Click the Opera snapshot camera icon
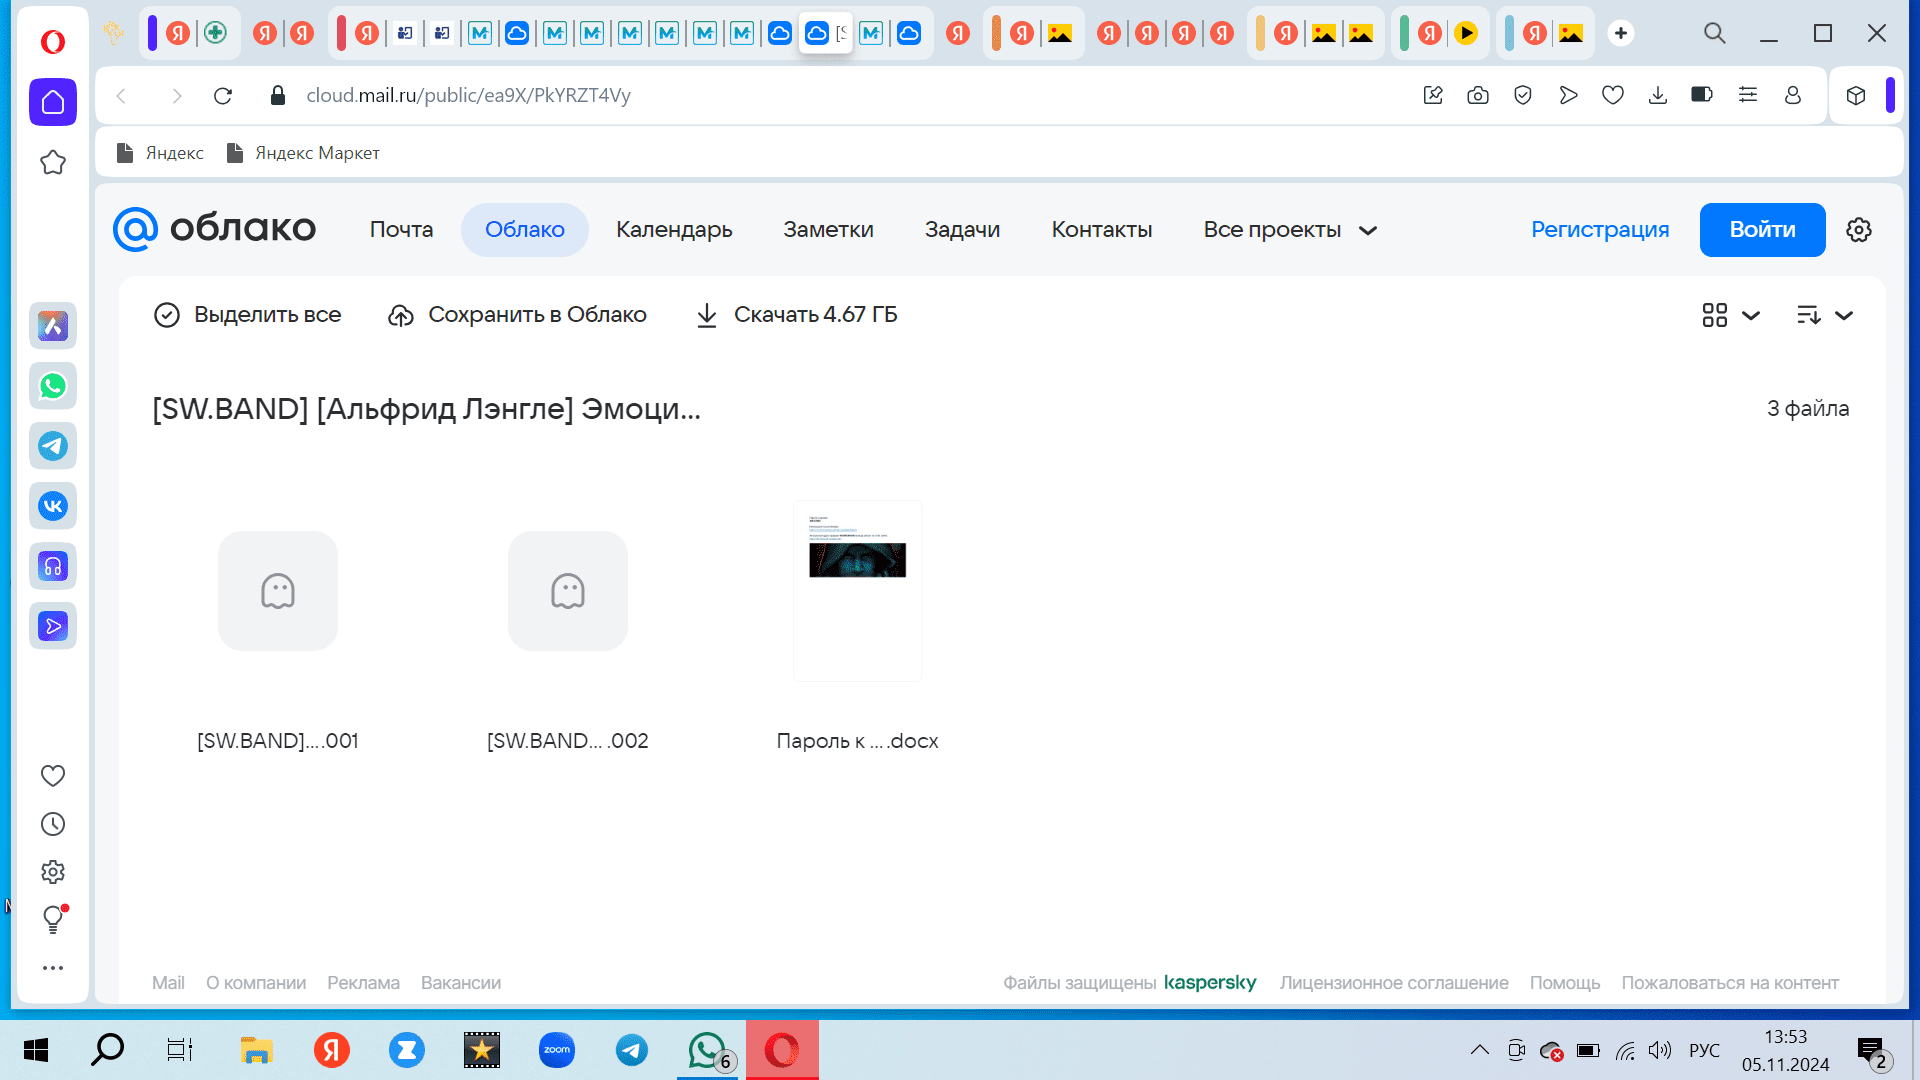The image size is (1920, 1080). tap(1478, 95)
